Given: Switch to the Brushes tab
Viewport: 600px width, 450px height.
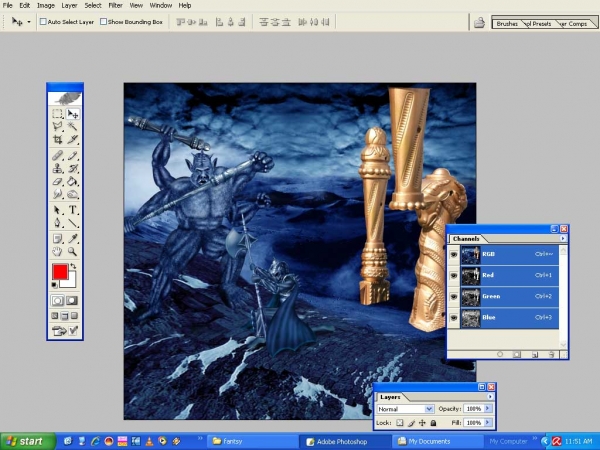Looking at the screenshot, I should tap(507, 24).
